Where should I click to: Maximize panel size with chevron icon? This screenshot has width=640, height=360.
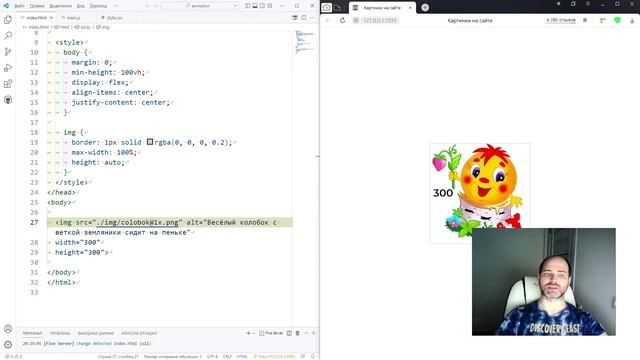coord(306,333)
